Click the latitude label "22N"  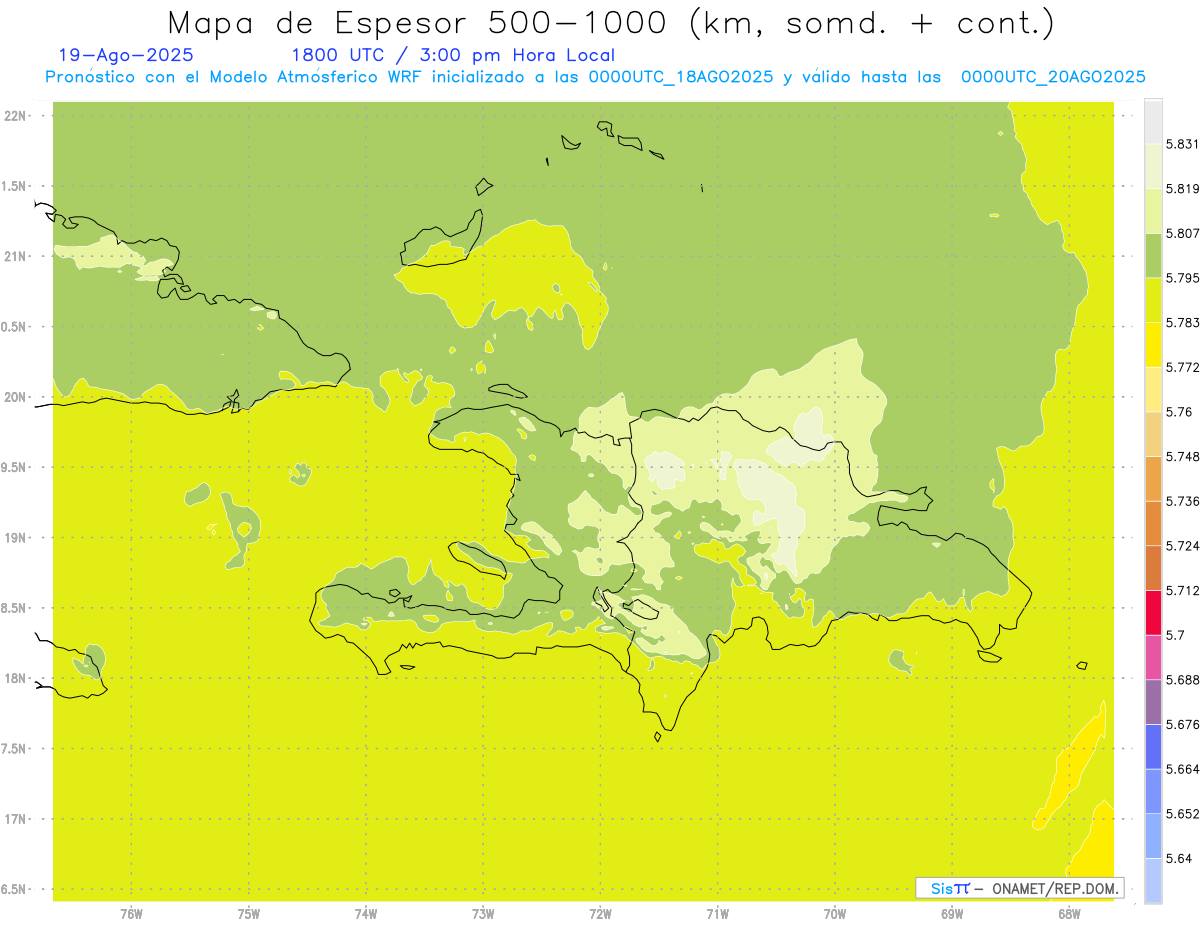(16, 116)
